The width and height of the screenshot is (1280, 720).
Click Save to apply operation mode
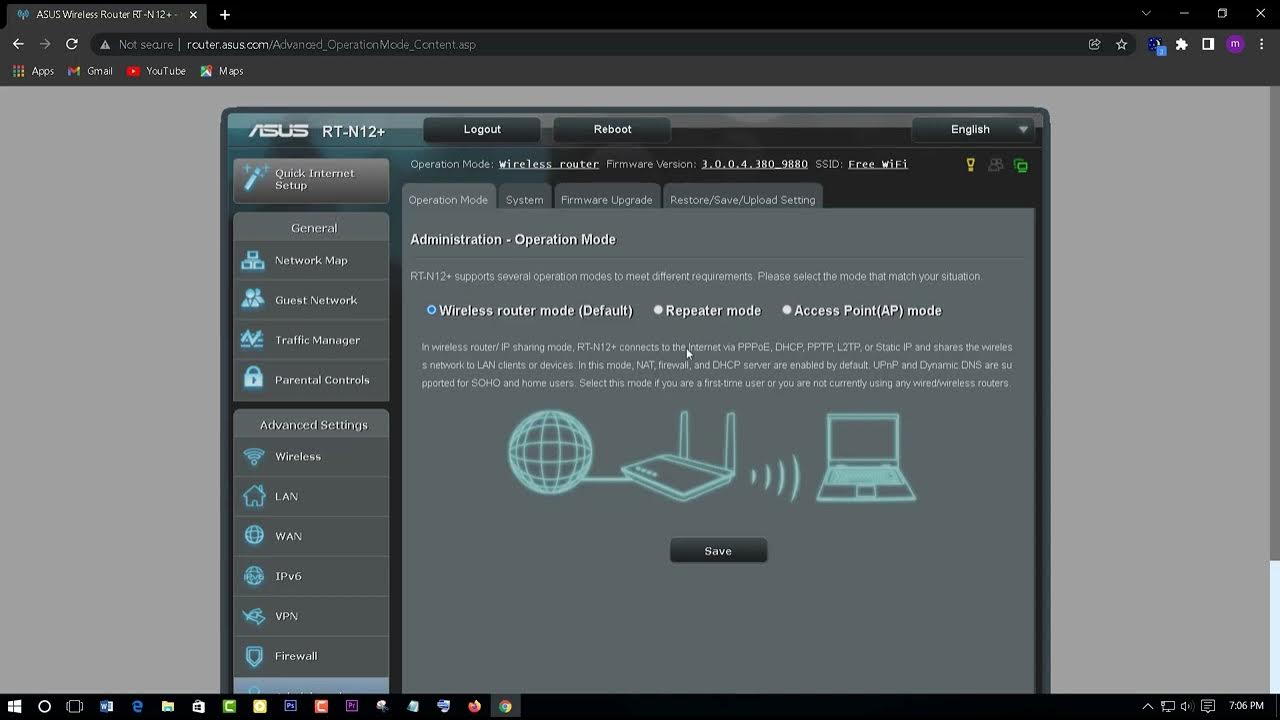point(718,551)
